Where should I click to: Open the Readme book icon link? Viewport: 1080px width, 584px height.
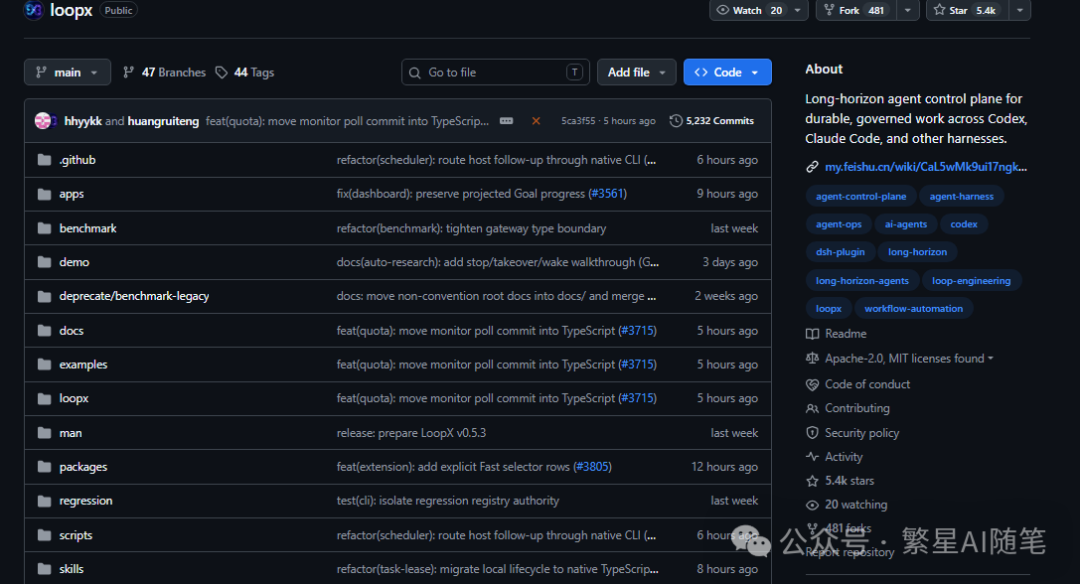(x=812, y=334)
